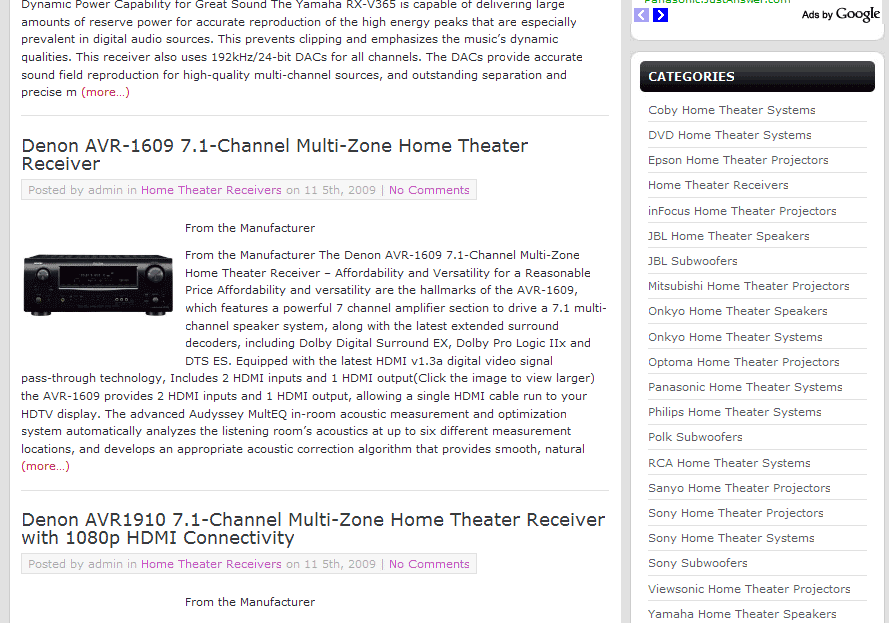The width and height of the screenshot is (889, 623).
Task: Open inFocus Home Theater Projectors category
Action: coord(742,211)
